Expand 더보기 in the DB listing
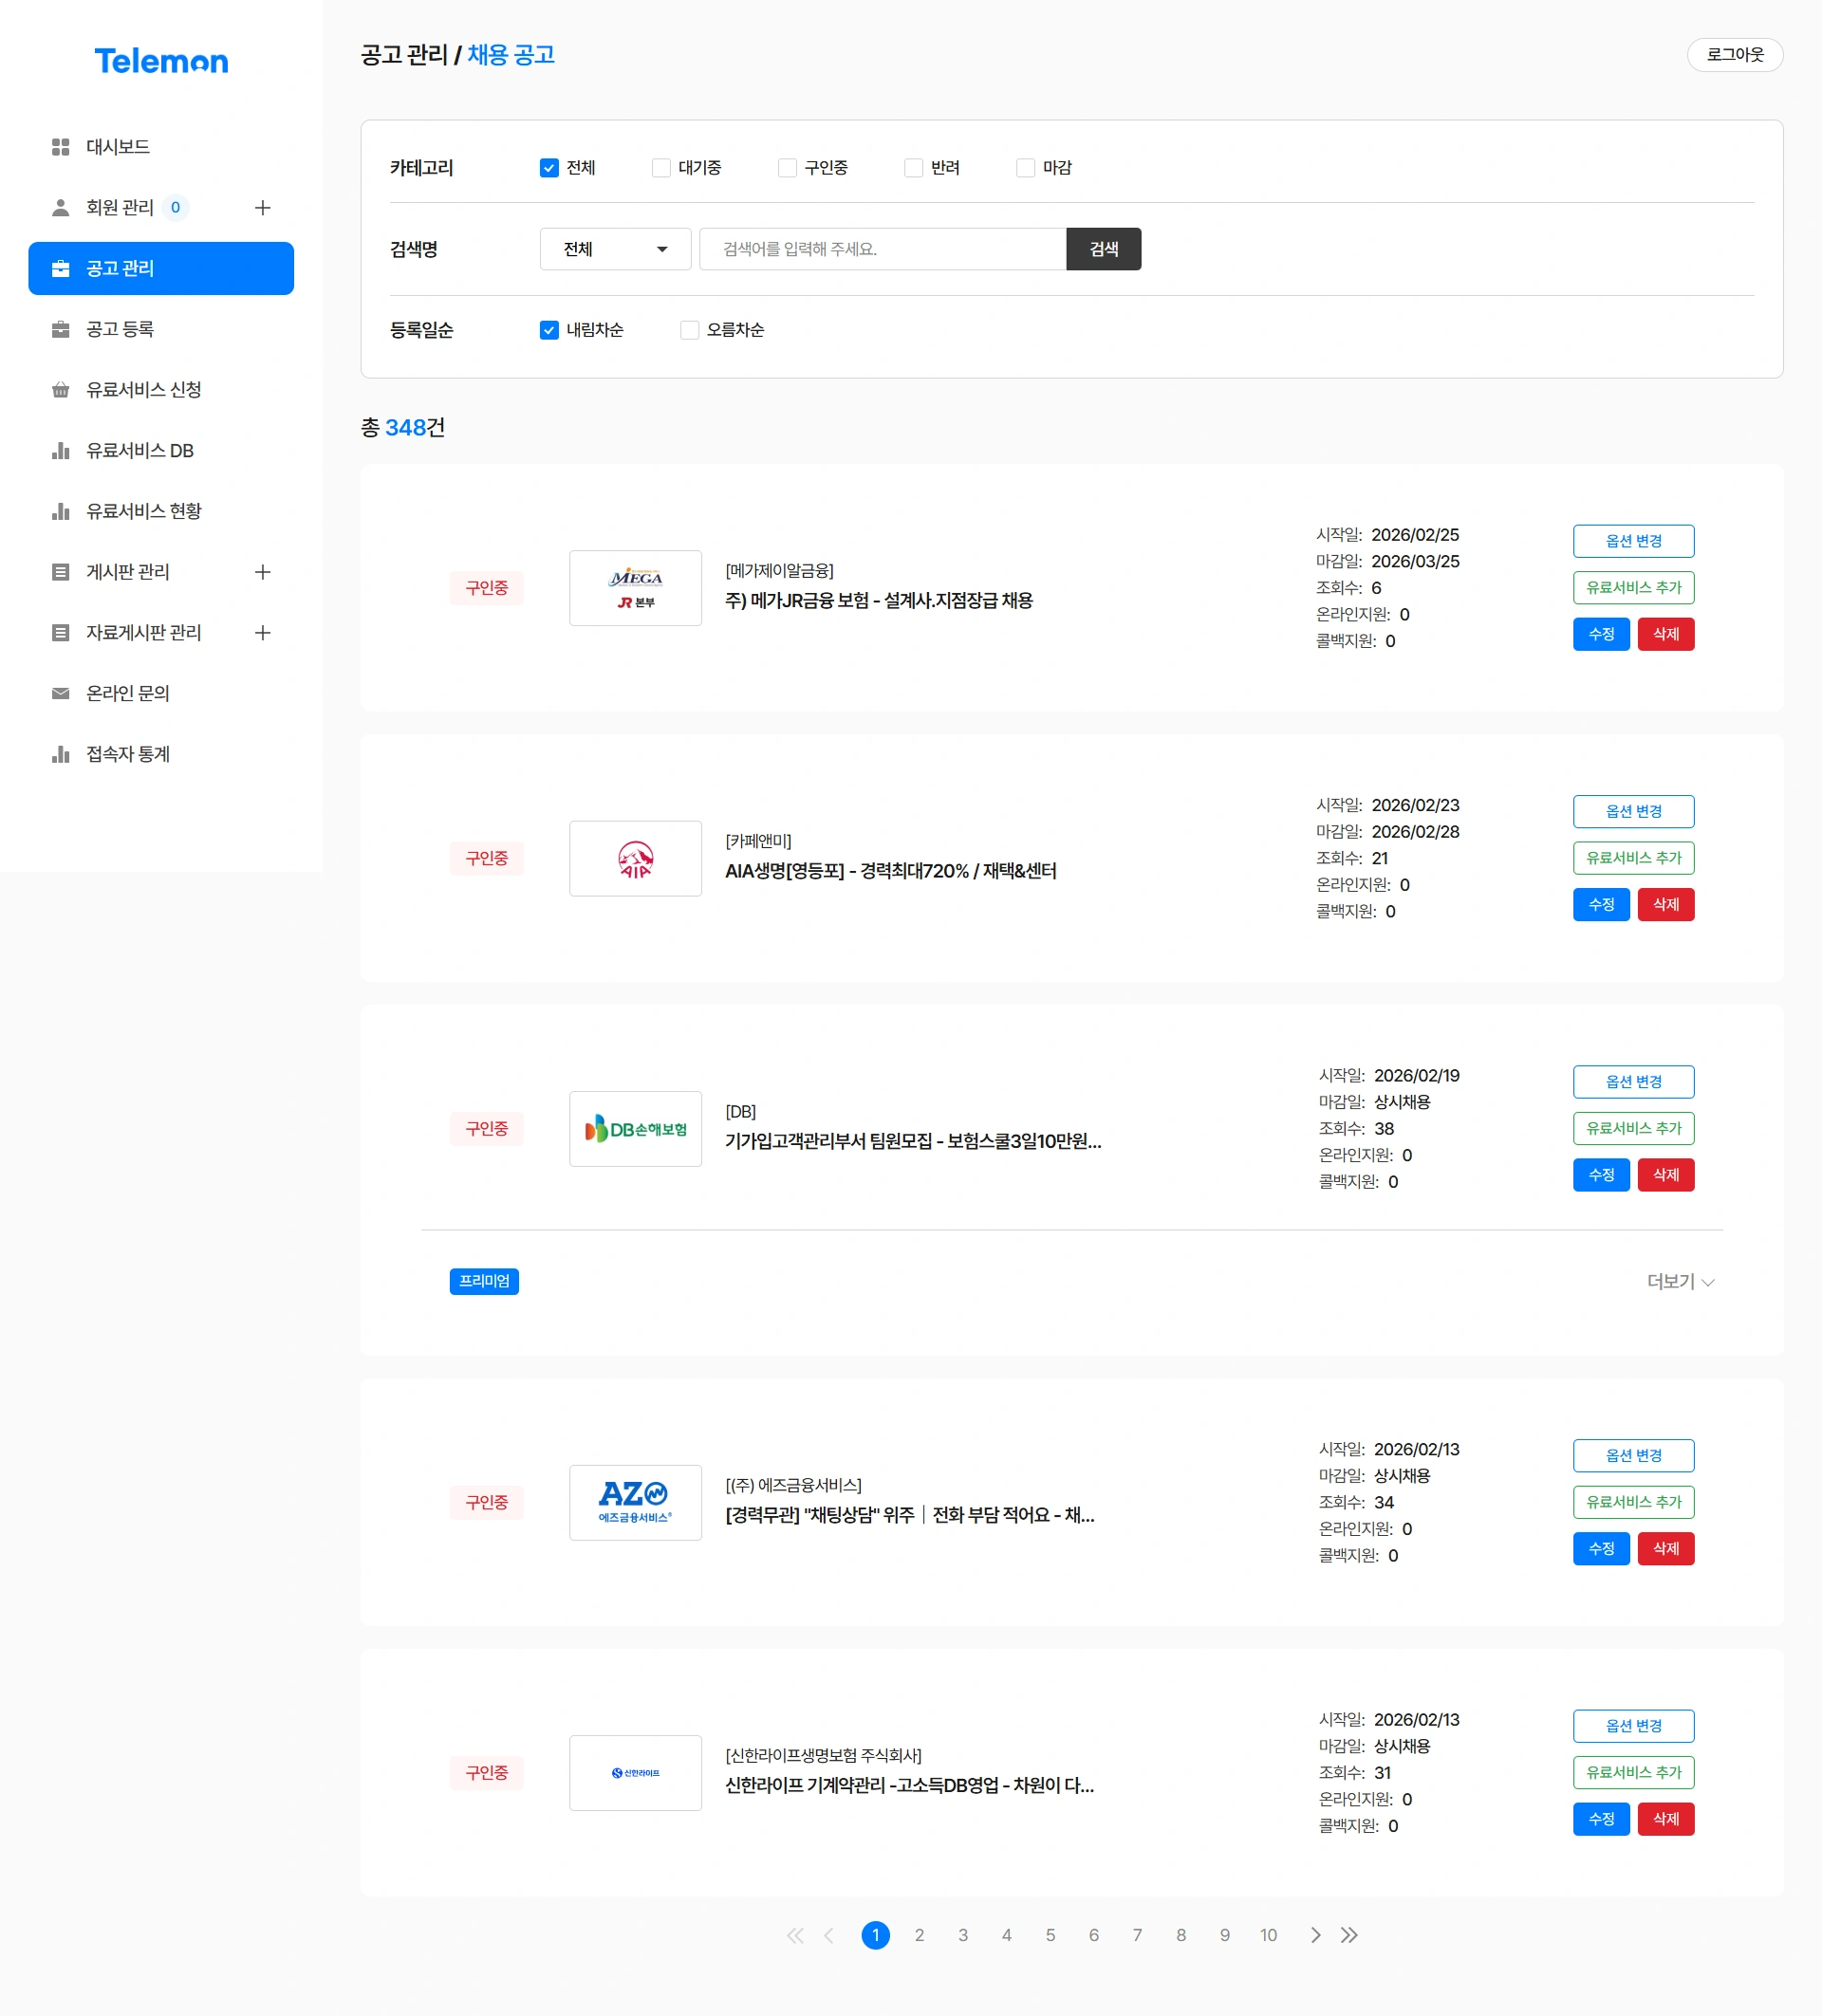The height and width of the screenshot is (2016, 1822). pos(1680,1282)
